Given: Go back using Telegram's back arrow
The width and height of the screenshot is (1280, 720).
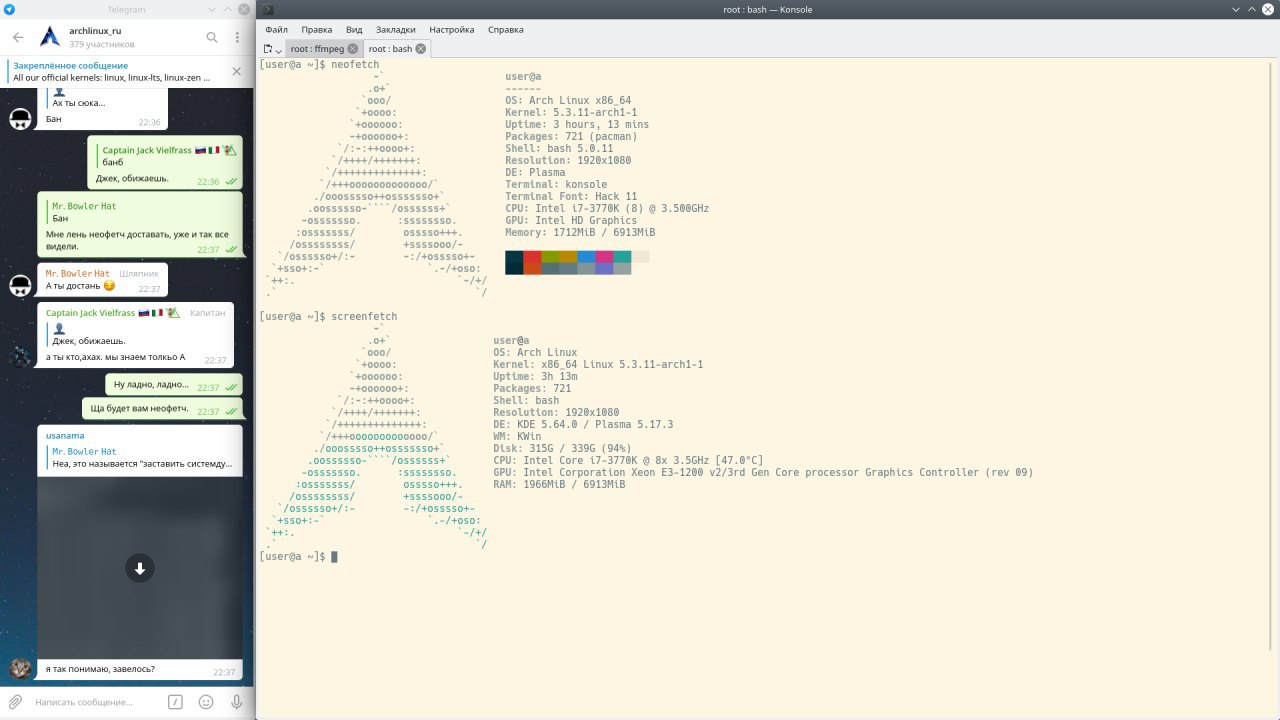Looking at the screenshot, I should coord(18,38).
